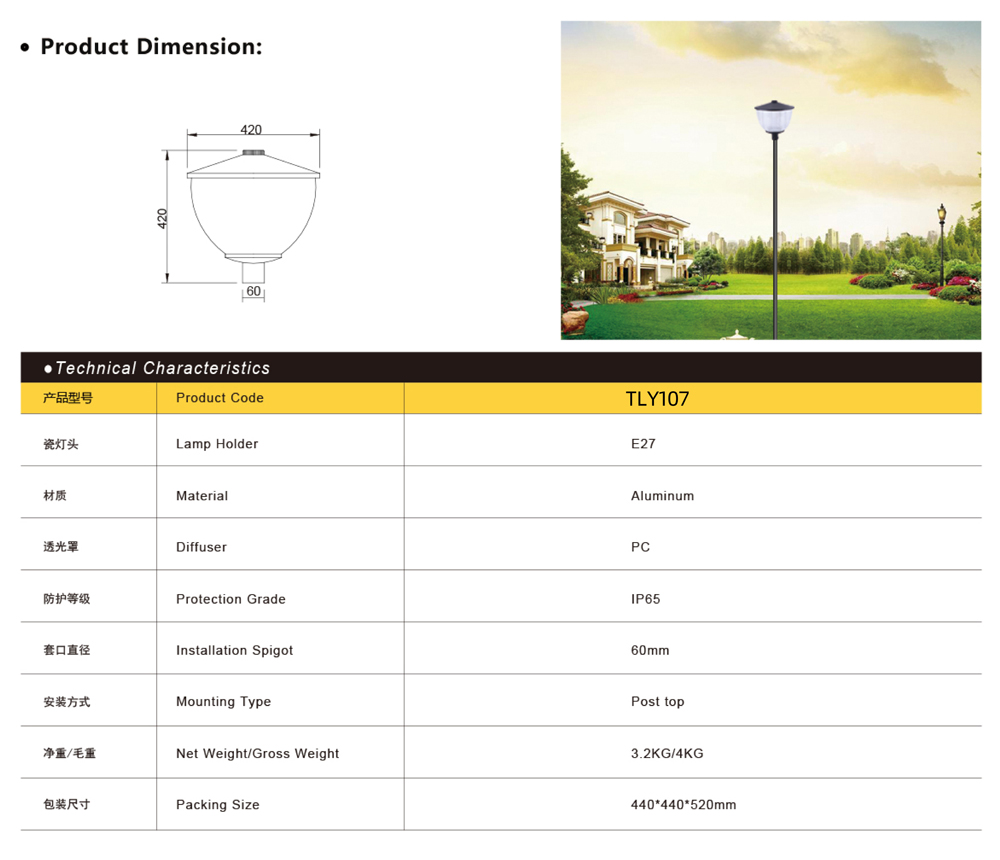Click the '套口直径' label

pos(66,650)
